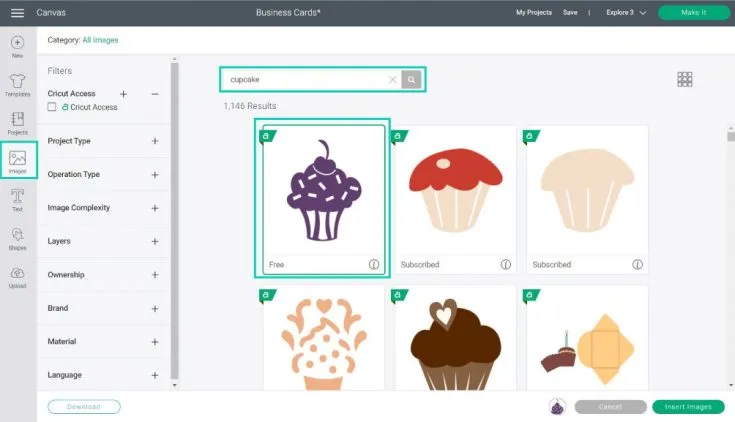Click the Upload icon

17,276
